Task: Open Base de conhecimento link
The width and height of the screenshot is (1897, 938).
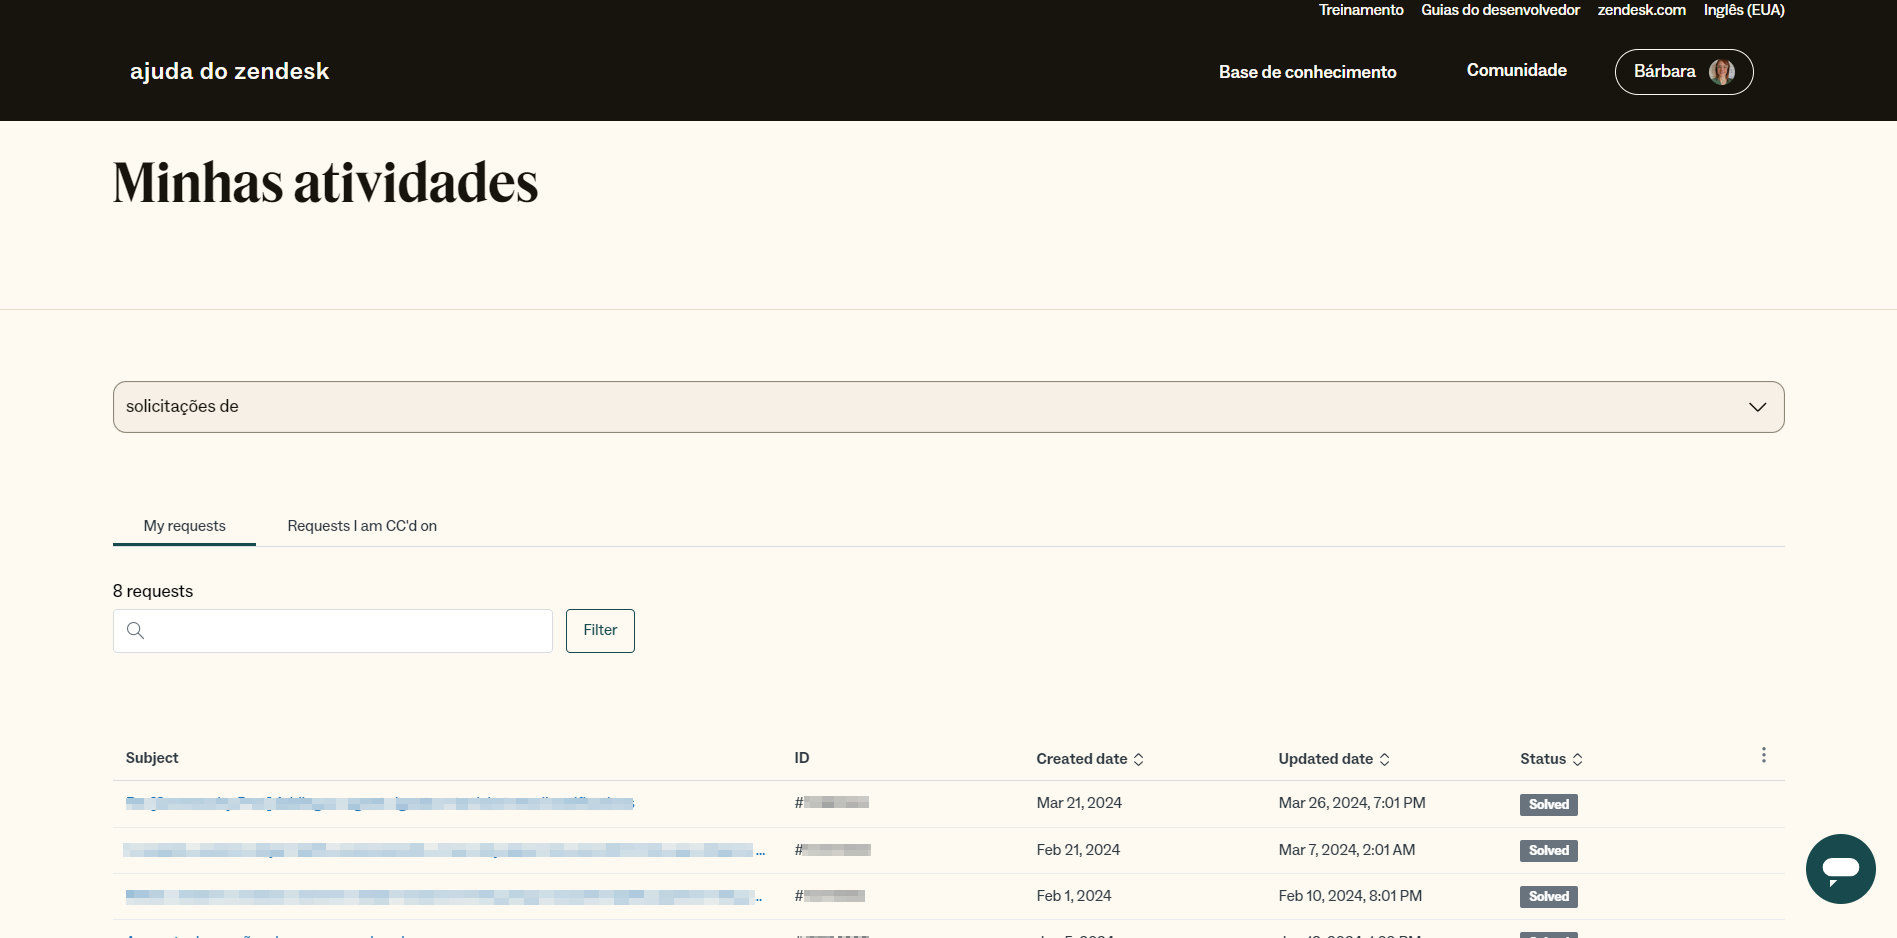Action: point(1307,72)
